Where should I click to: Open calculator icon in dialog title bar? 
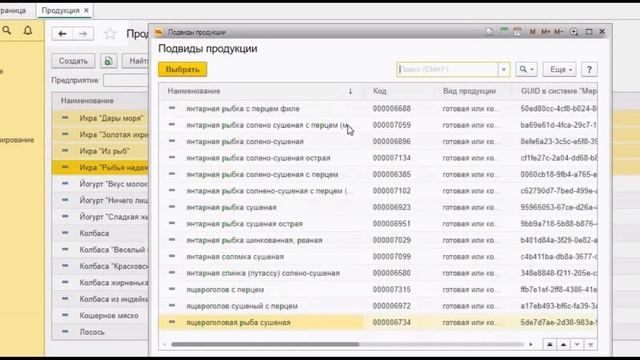click(x=504, y=32)
